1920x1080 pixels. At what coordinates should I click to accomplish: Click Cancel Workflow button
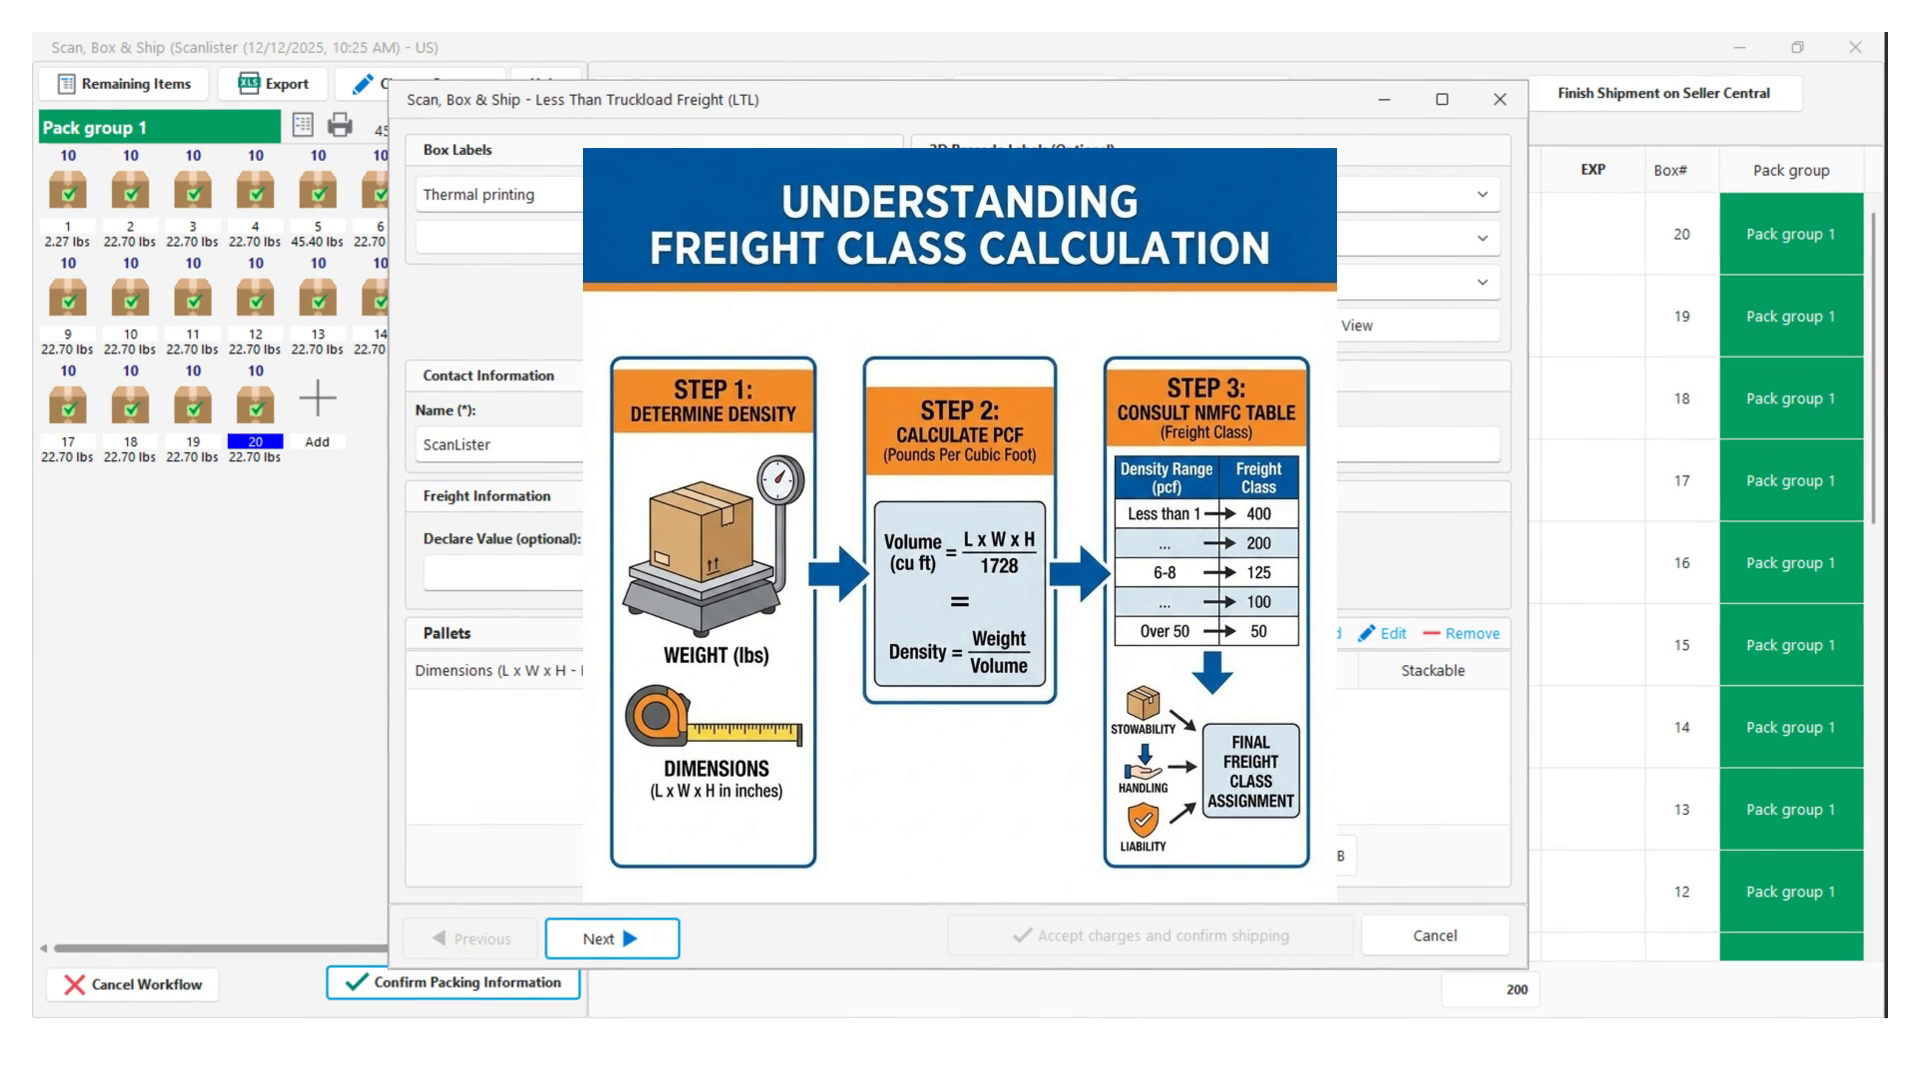click(x=133, y=984)
